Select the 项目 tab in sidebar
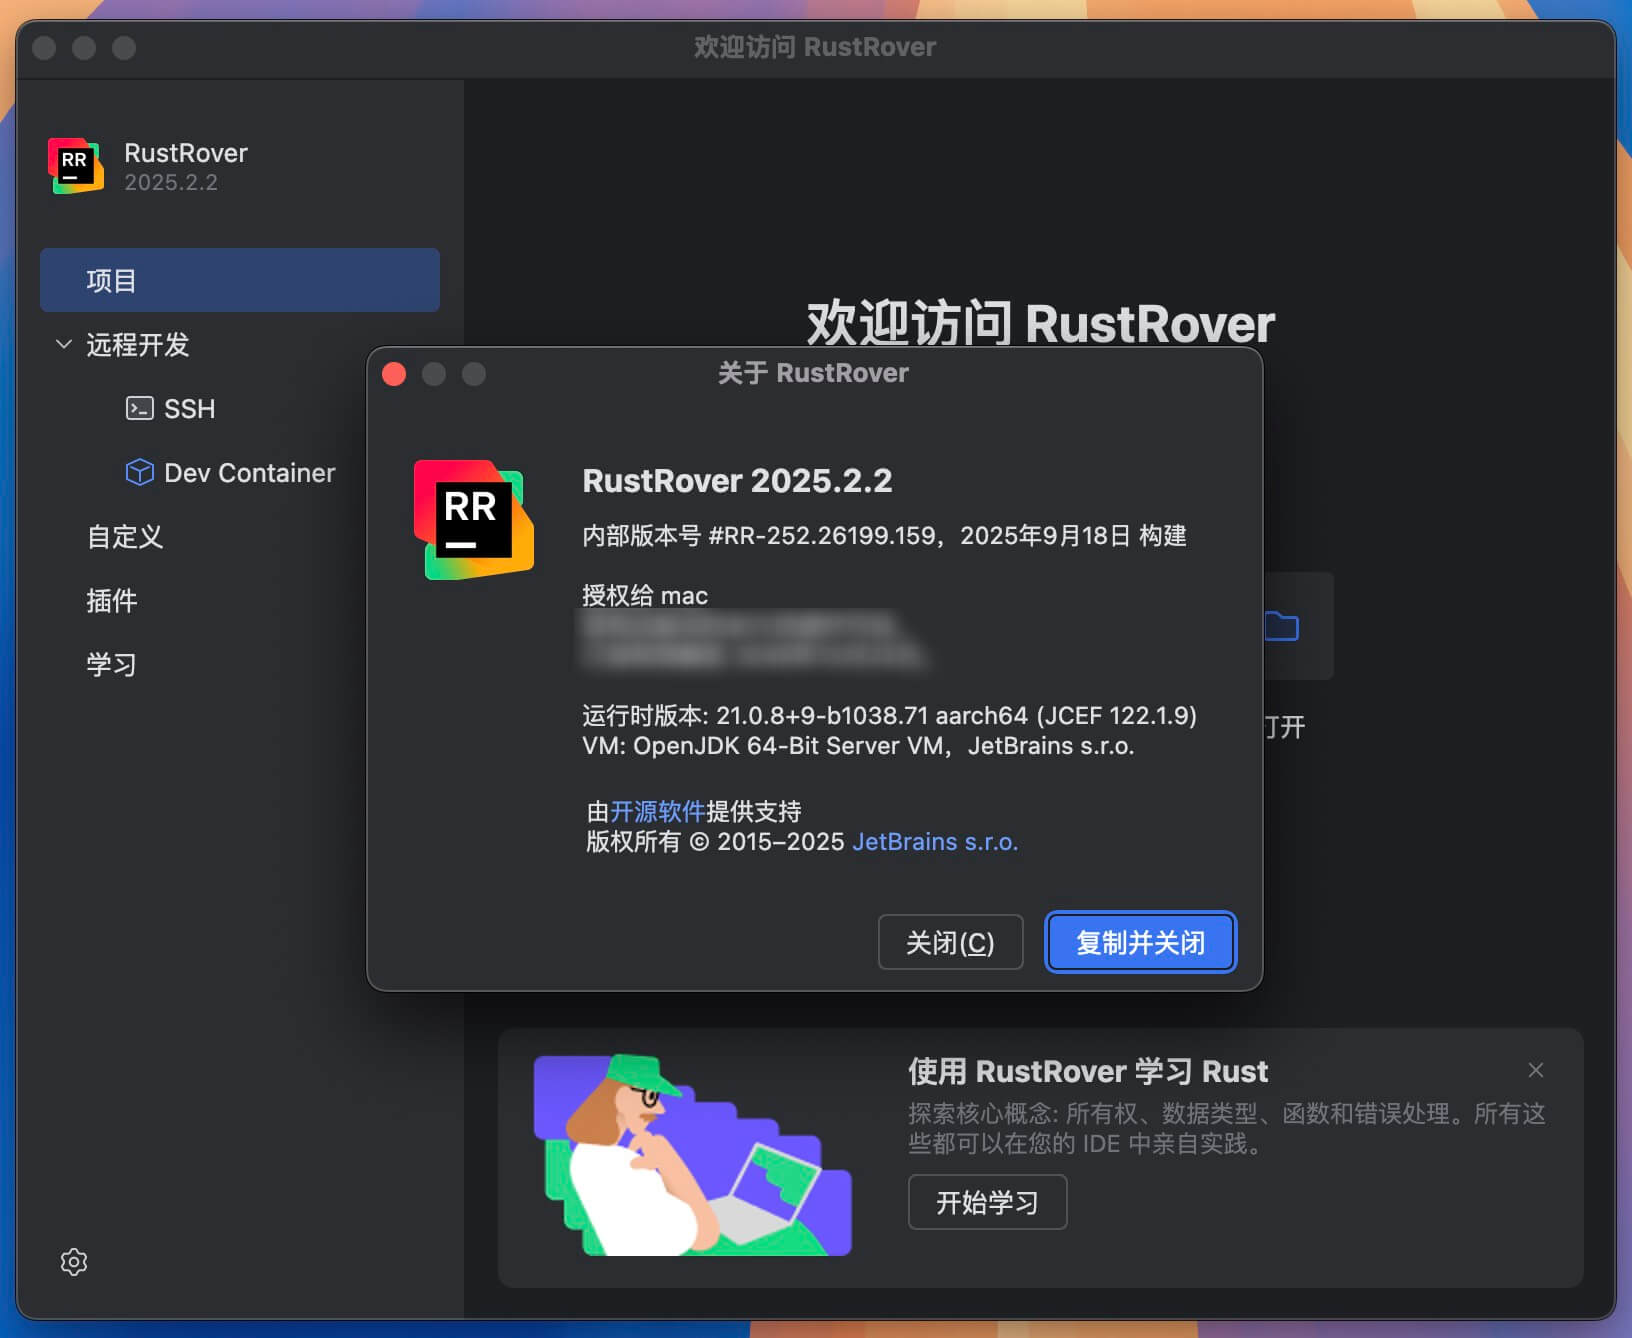The height and width of the screenshot is (1338, 1632). point(239,280)
